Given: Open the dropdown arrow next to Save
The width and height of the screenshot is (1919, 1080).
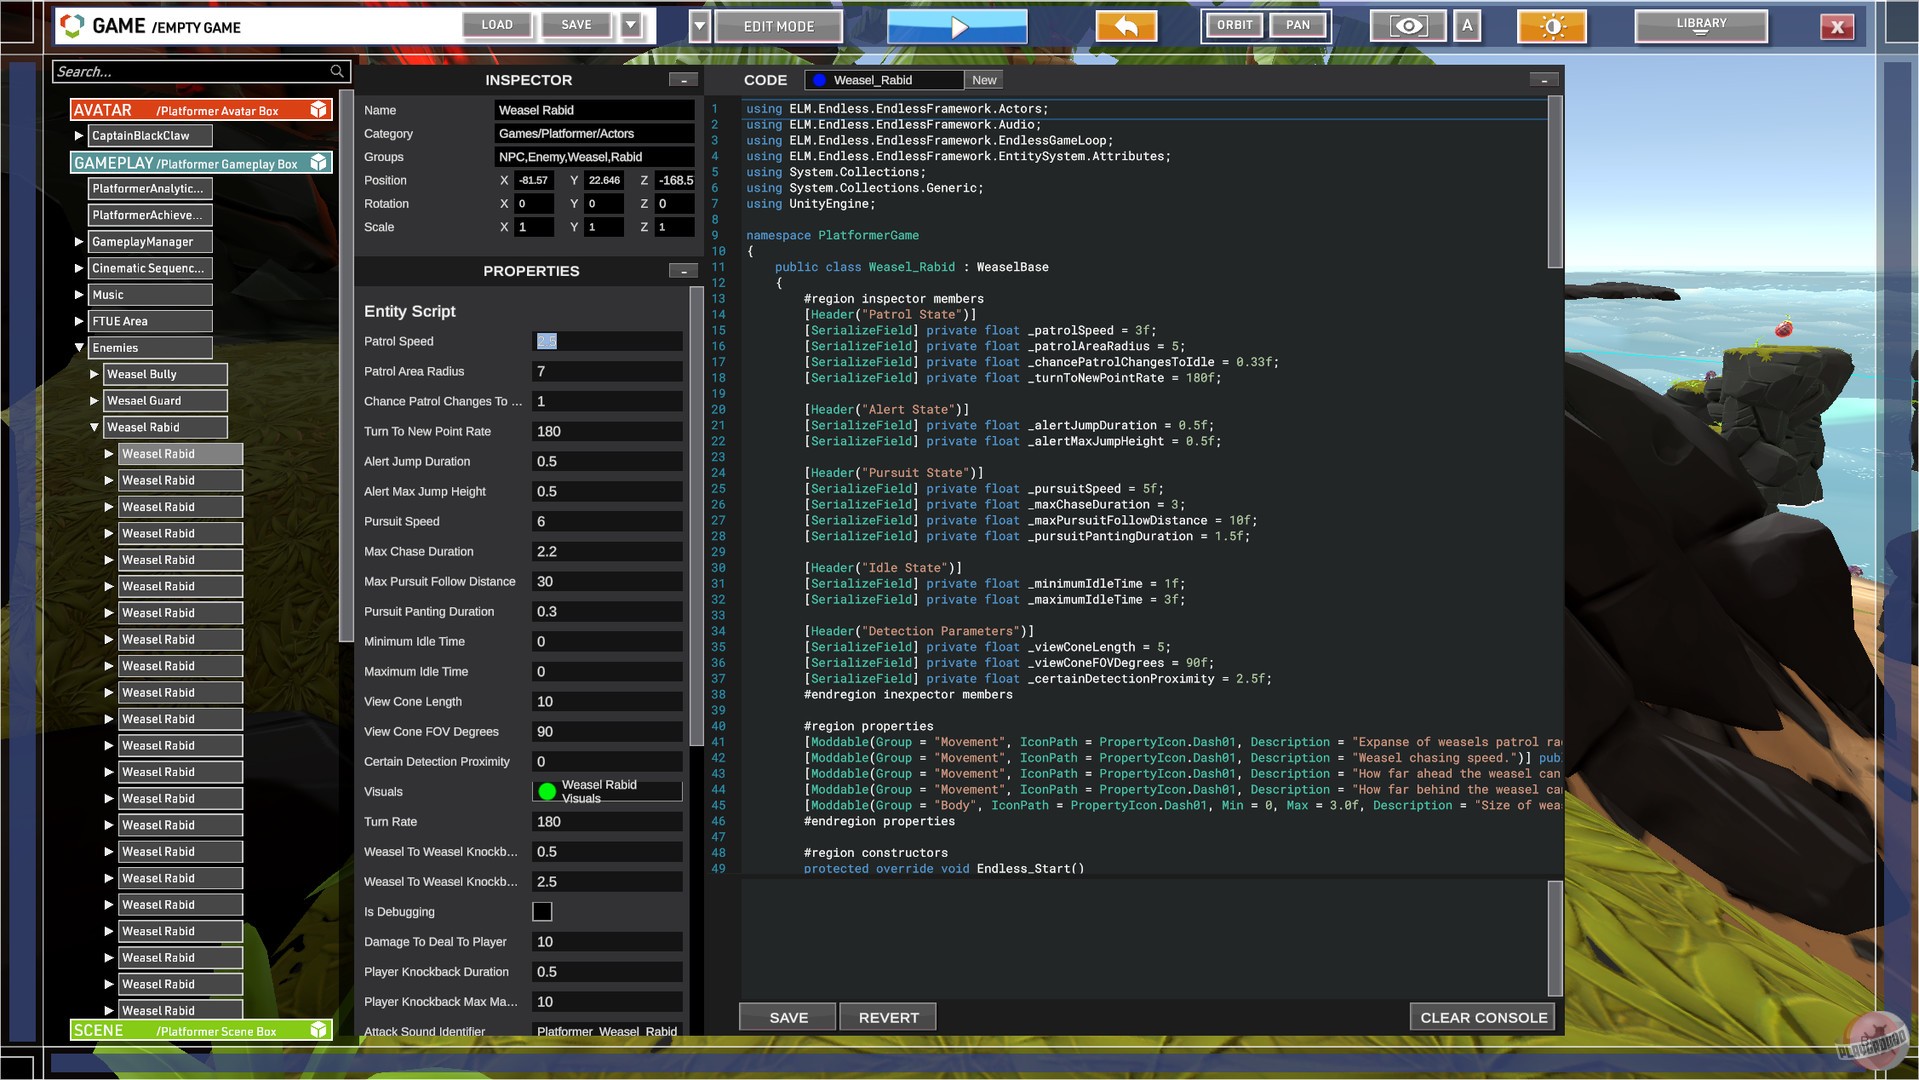Looking at the screenshot, I should click(x=631, y=26).
